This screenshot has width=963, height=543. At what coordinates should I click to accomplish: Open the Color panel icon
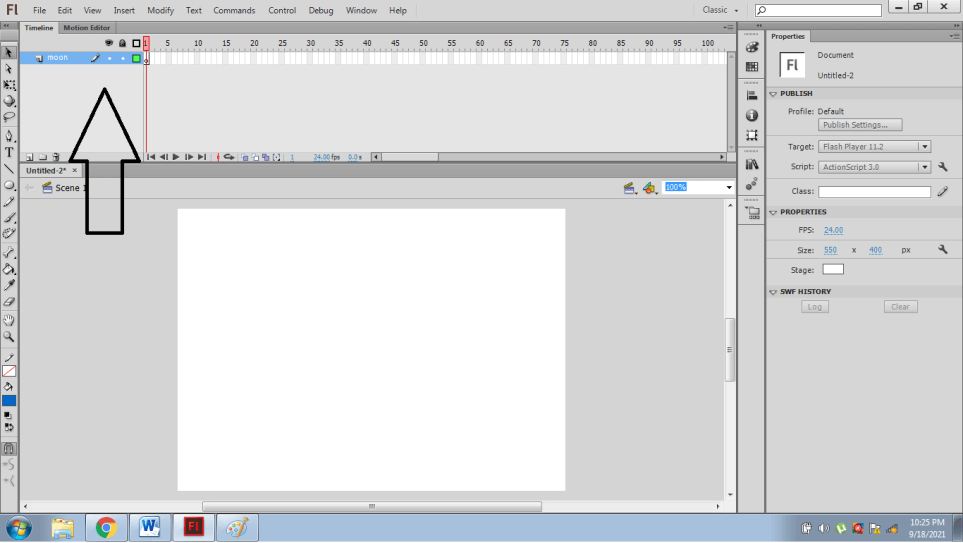[x=752, y=47]
